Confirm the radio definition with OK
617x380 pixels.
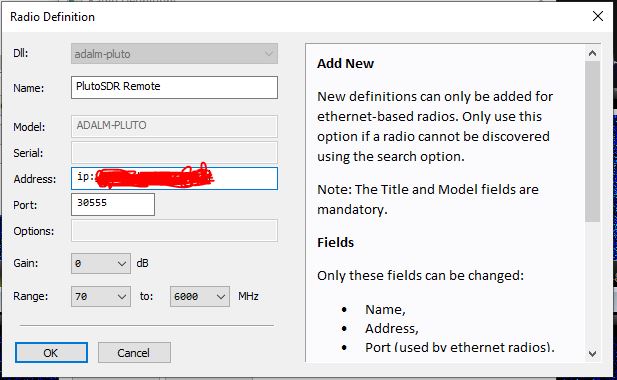pyautogui.click(x=51, y=352)
